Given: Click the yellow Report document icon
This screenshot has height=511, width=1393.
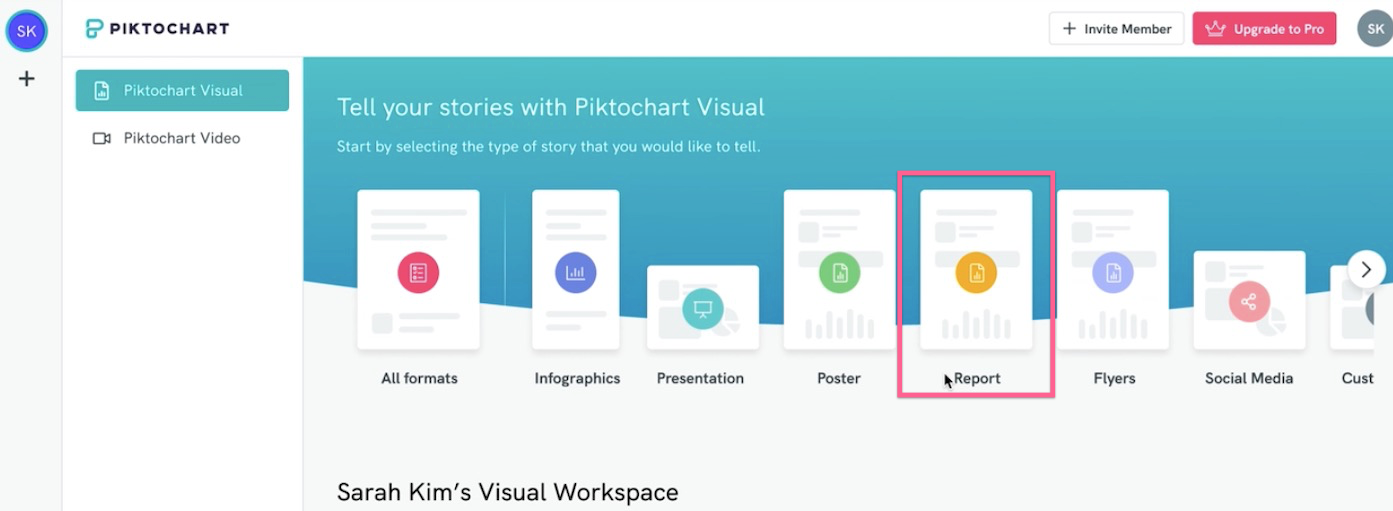Looking at the screenshot, I should pyautogui.click(x=976, y=272).
